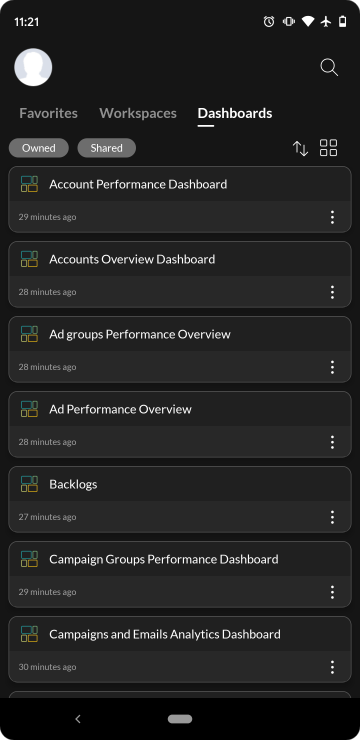360x740 pixels.
Task: Tap dashboard icon beside Accounts Overview Dashboard
Action: (29, 259)
